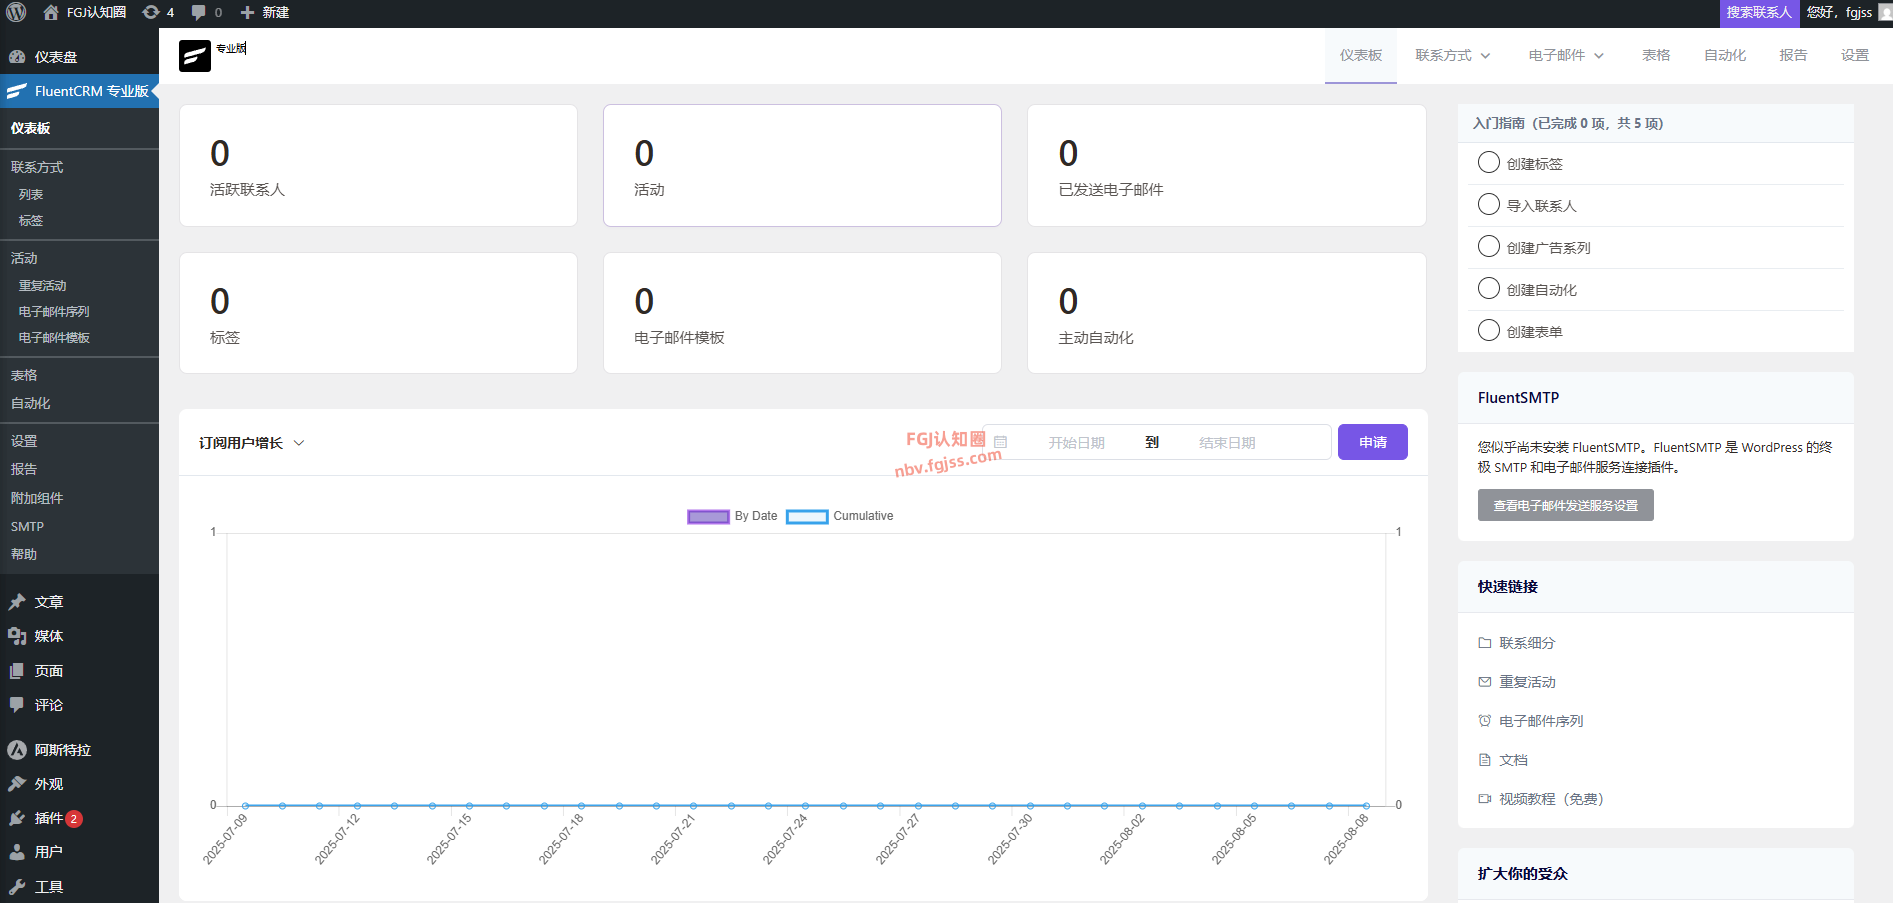The width and height of the screenshot is (1893, 903).
Task: Click the 开始日期 start date field
Action: (1076, 443)
